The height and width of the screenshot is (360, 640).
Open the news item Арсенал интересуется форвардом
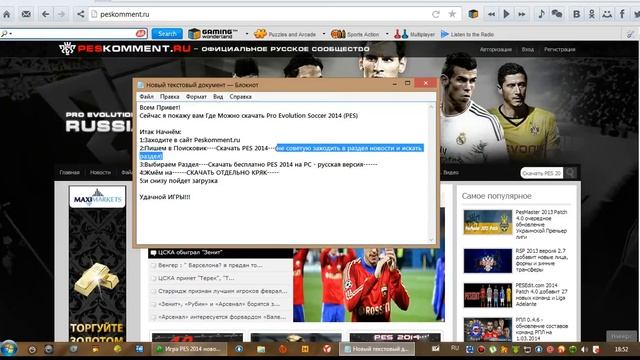coord(222,317)
